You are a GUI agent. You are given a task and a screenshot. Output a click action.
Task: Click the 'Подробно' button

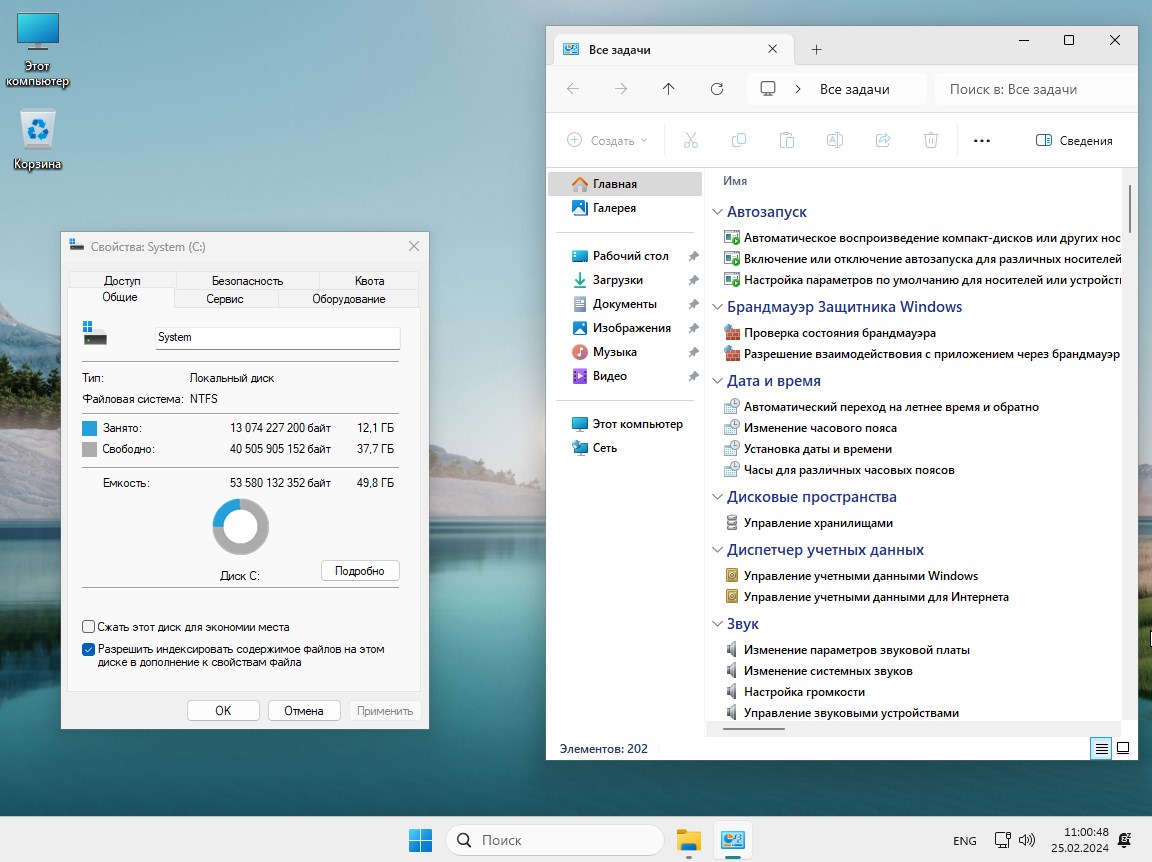tap(360, 571)
